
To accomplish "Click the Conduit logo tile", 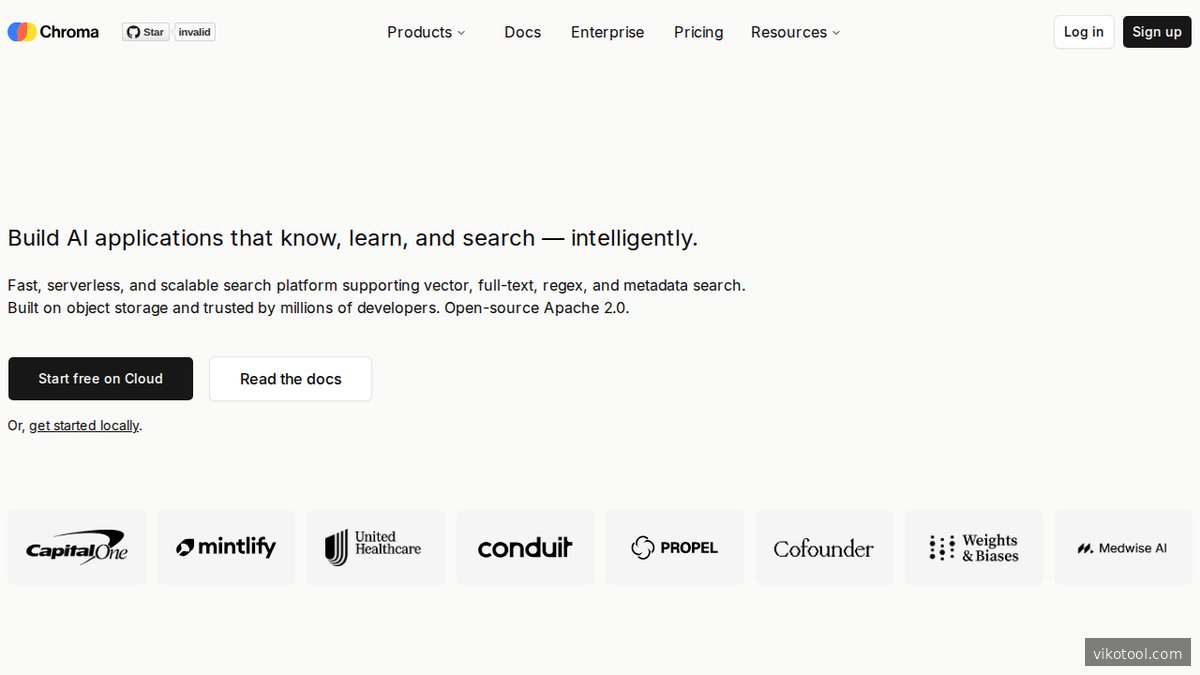I will pos(525,548).
